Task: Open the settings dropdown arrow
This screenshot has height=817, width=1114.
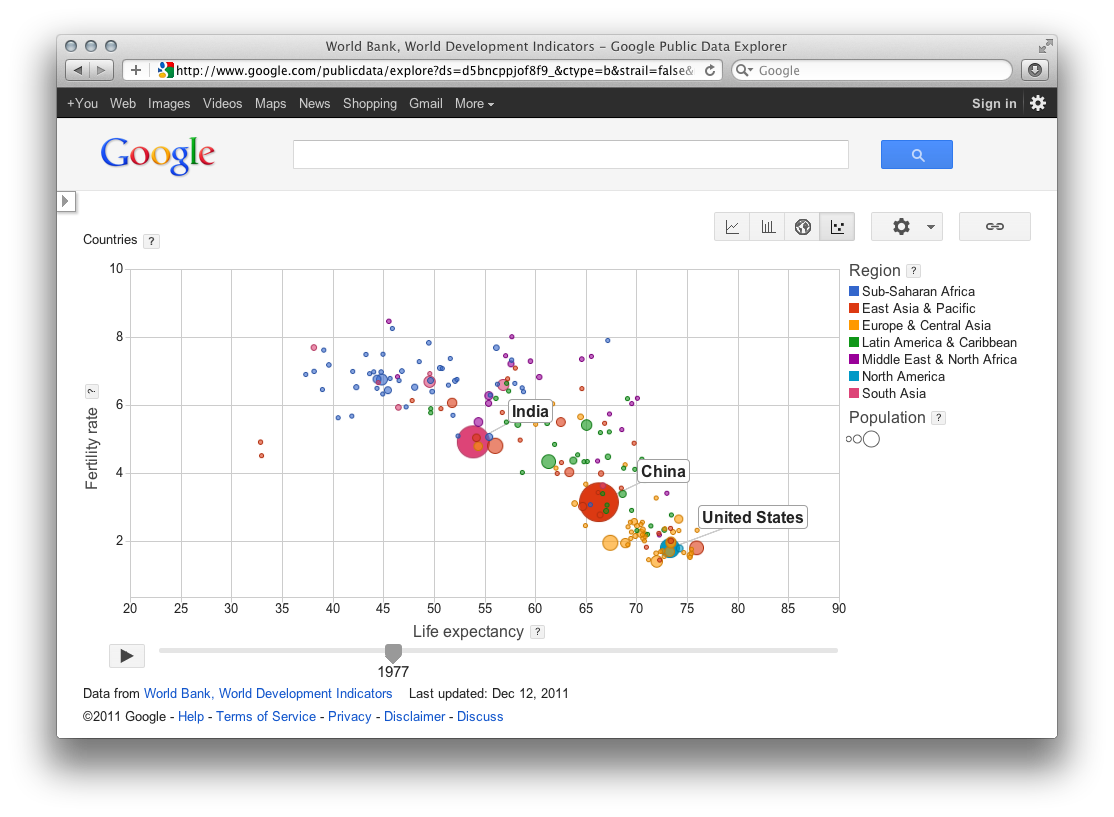Action: pyautogui.click(x=928, y=226)
